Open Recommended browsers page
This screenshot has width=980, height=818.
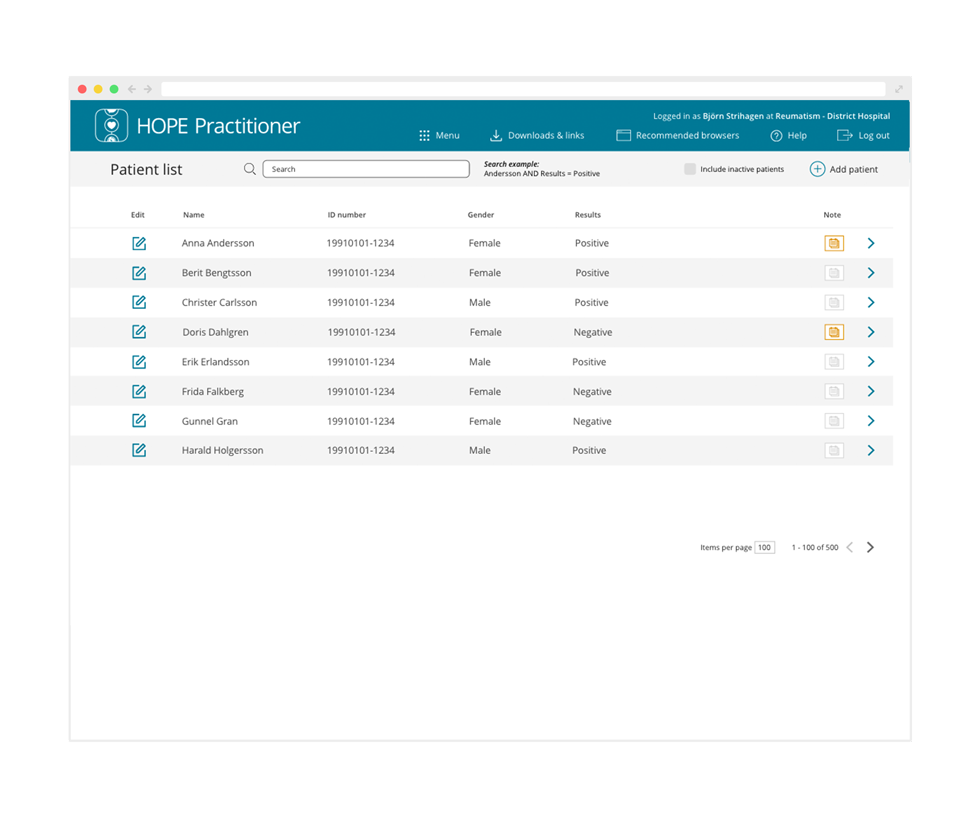[678, 136]
